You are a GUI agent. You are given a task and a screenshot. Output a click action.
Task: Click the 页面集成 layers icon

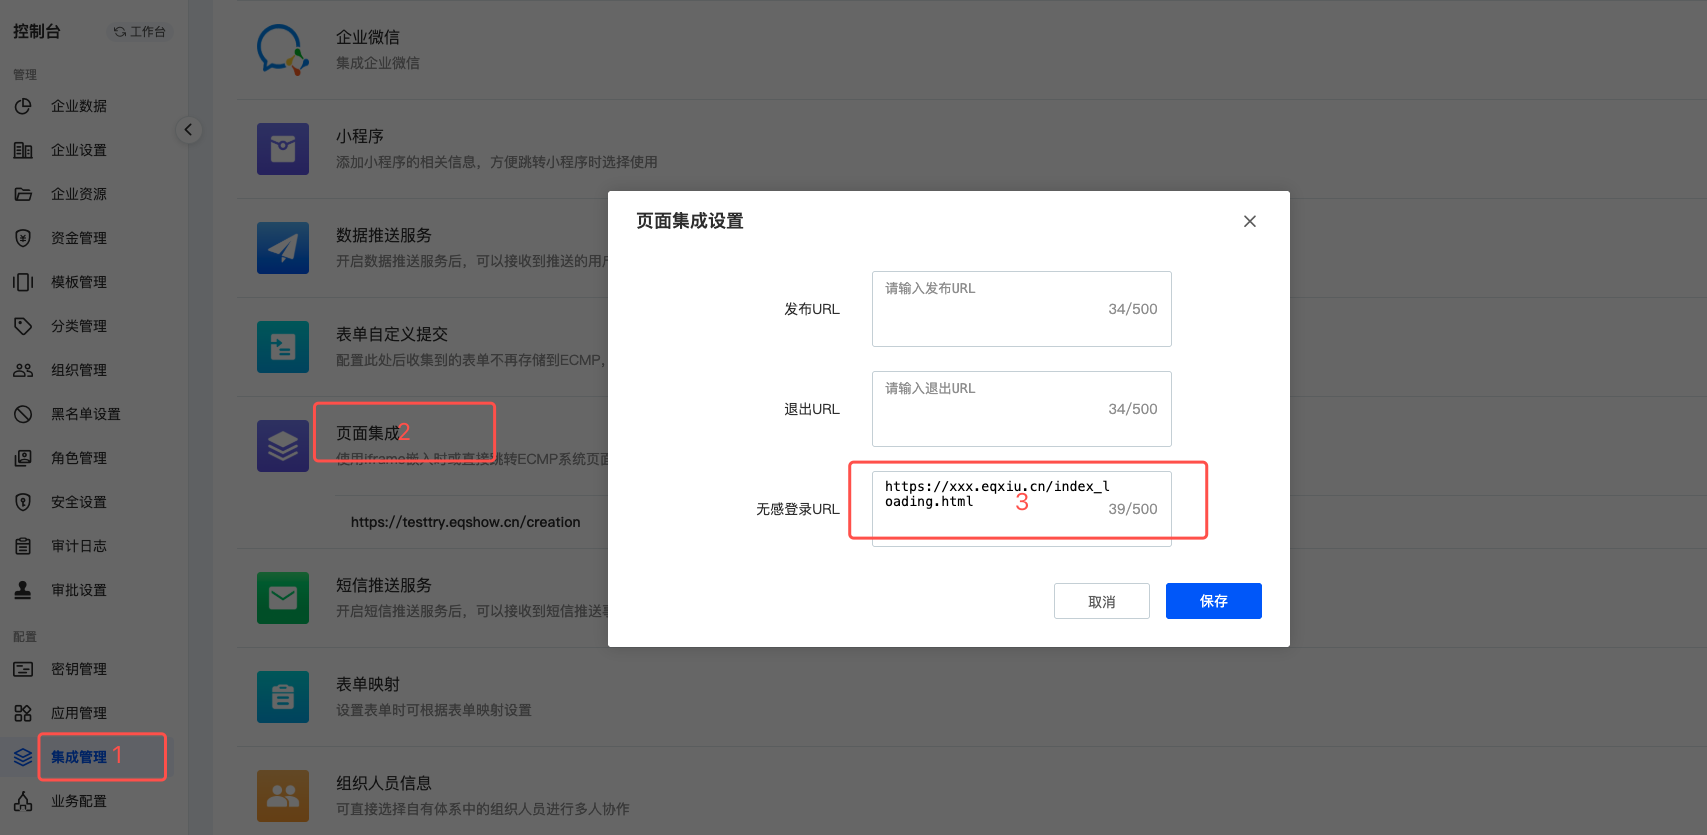[x=282, y=446]
